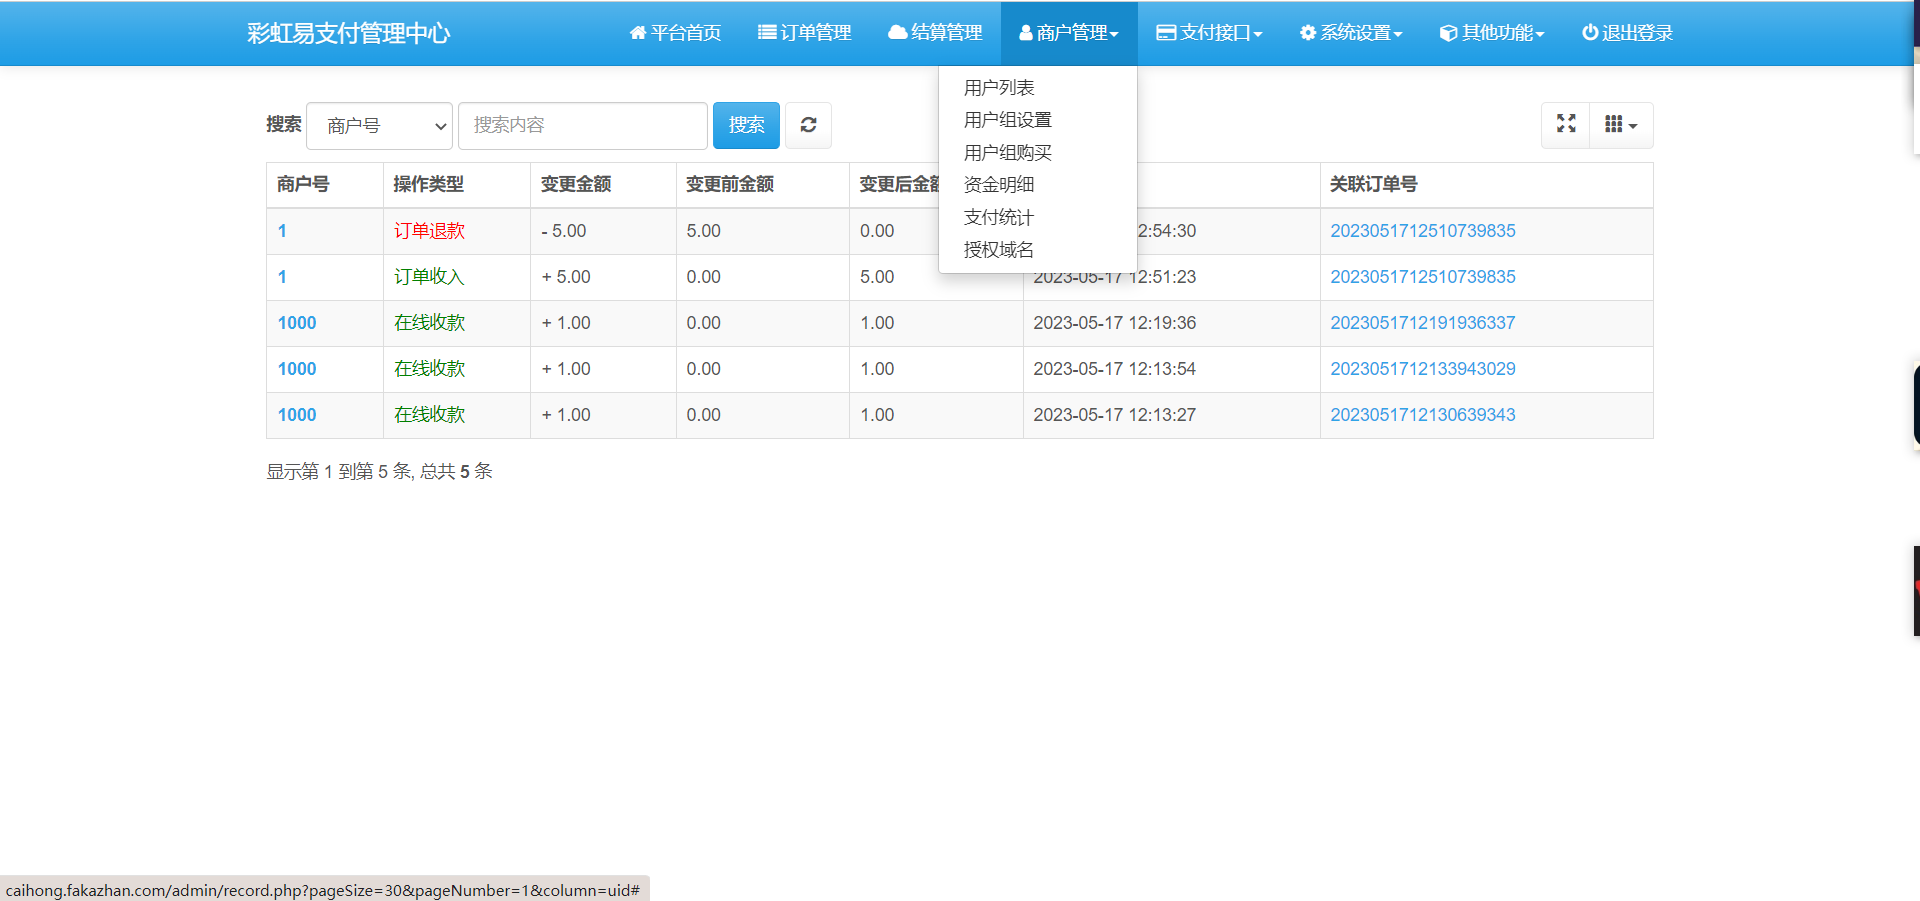Click merchant number 1000 in third row

[297, 323]
